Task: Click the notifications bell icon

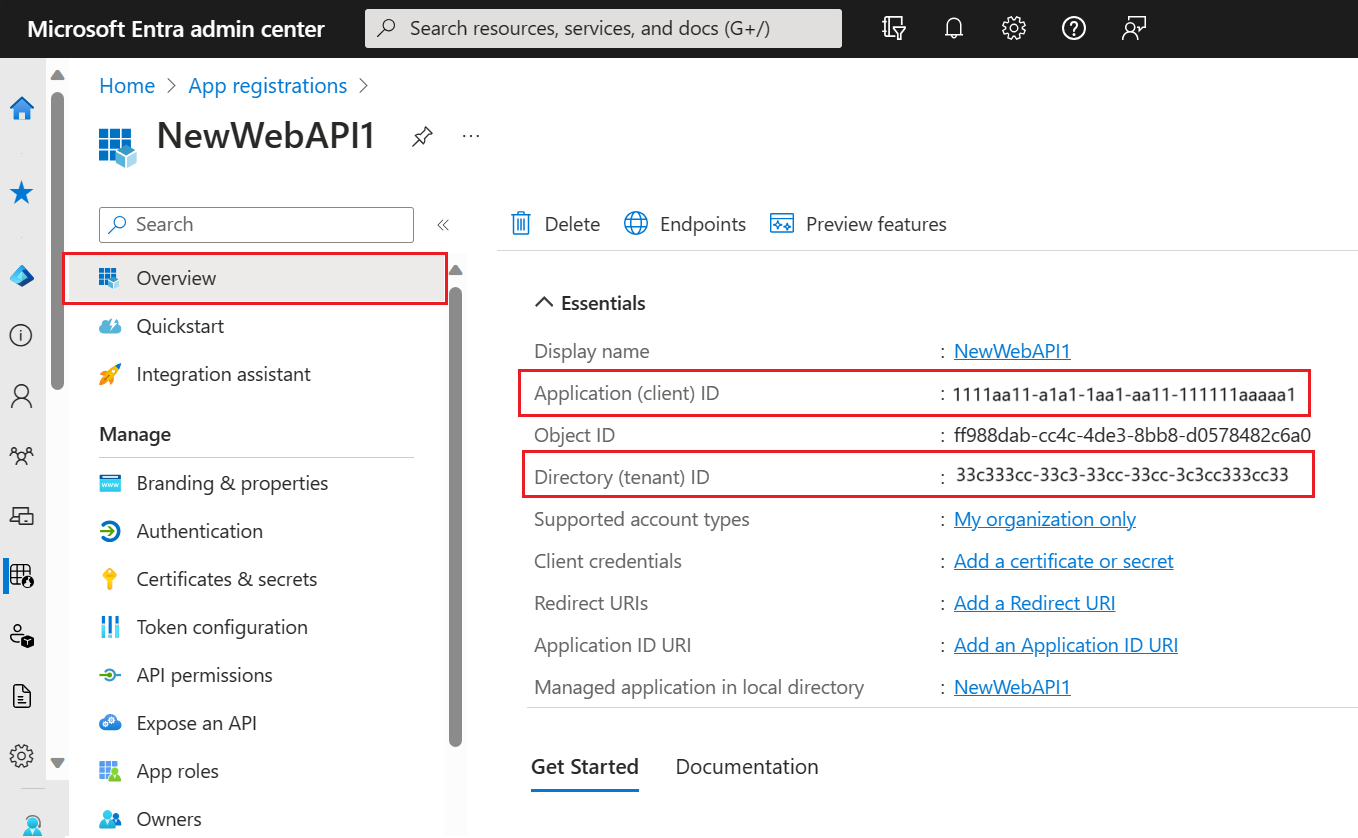Action: coord(954,29)
